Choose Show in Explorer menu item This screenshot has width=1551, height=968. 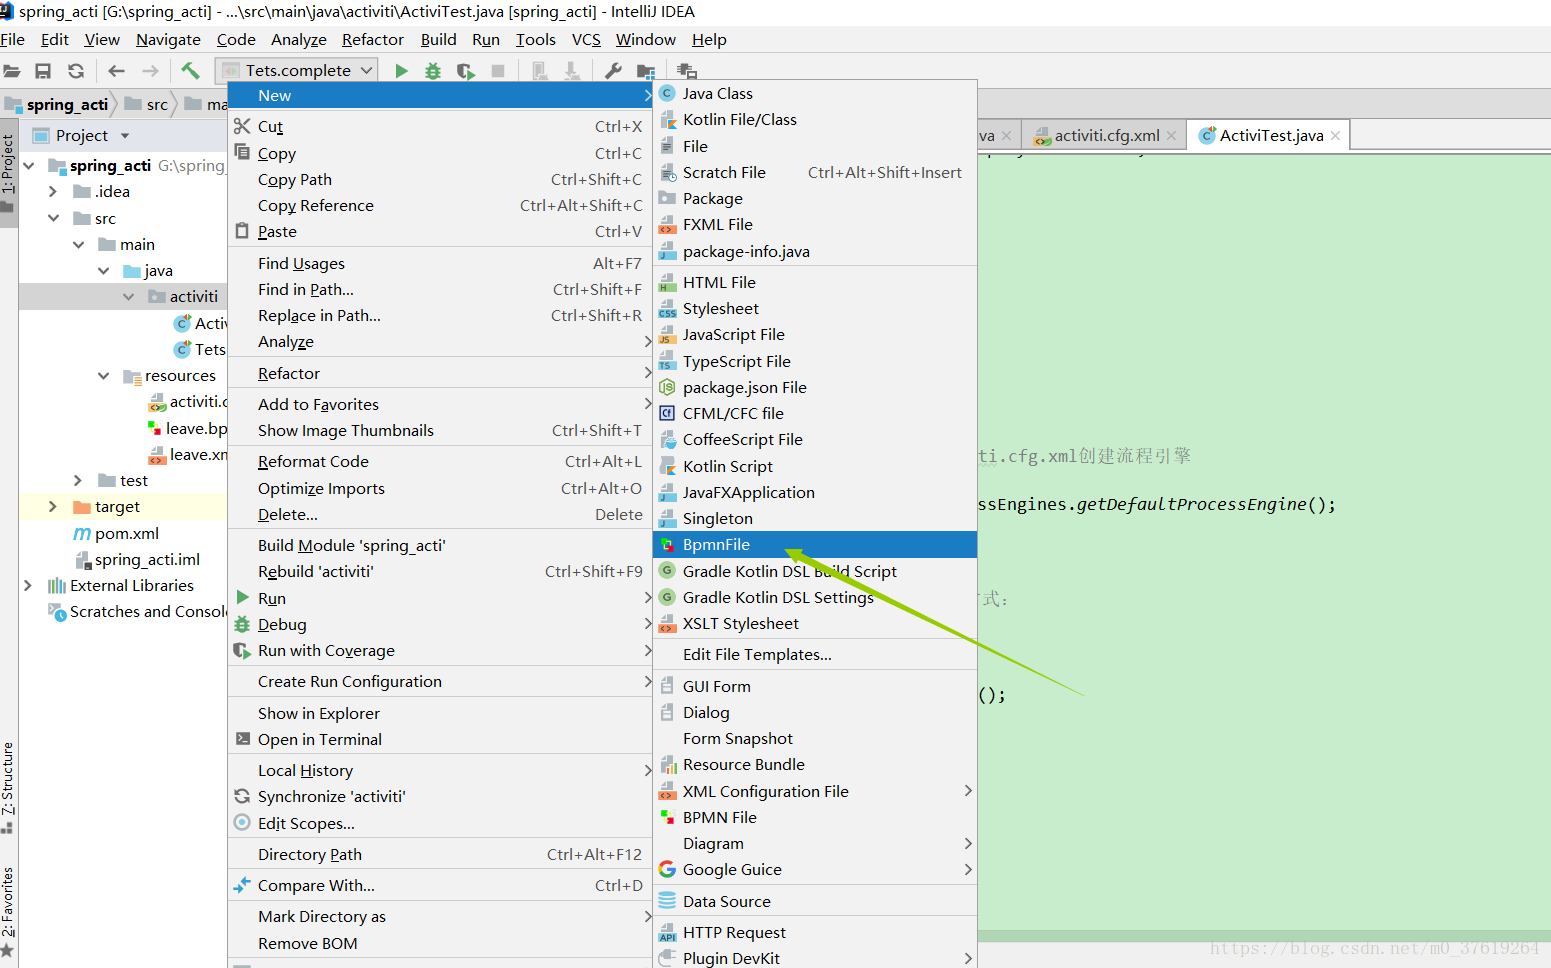(440, 714)
